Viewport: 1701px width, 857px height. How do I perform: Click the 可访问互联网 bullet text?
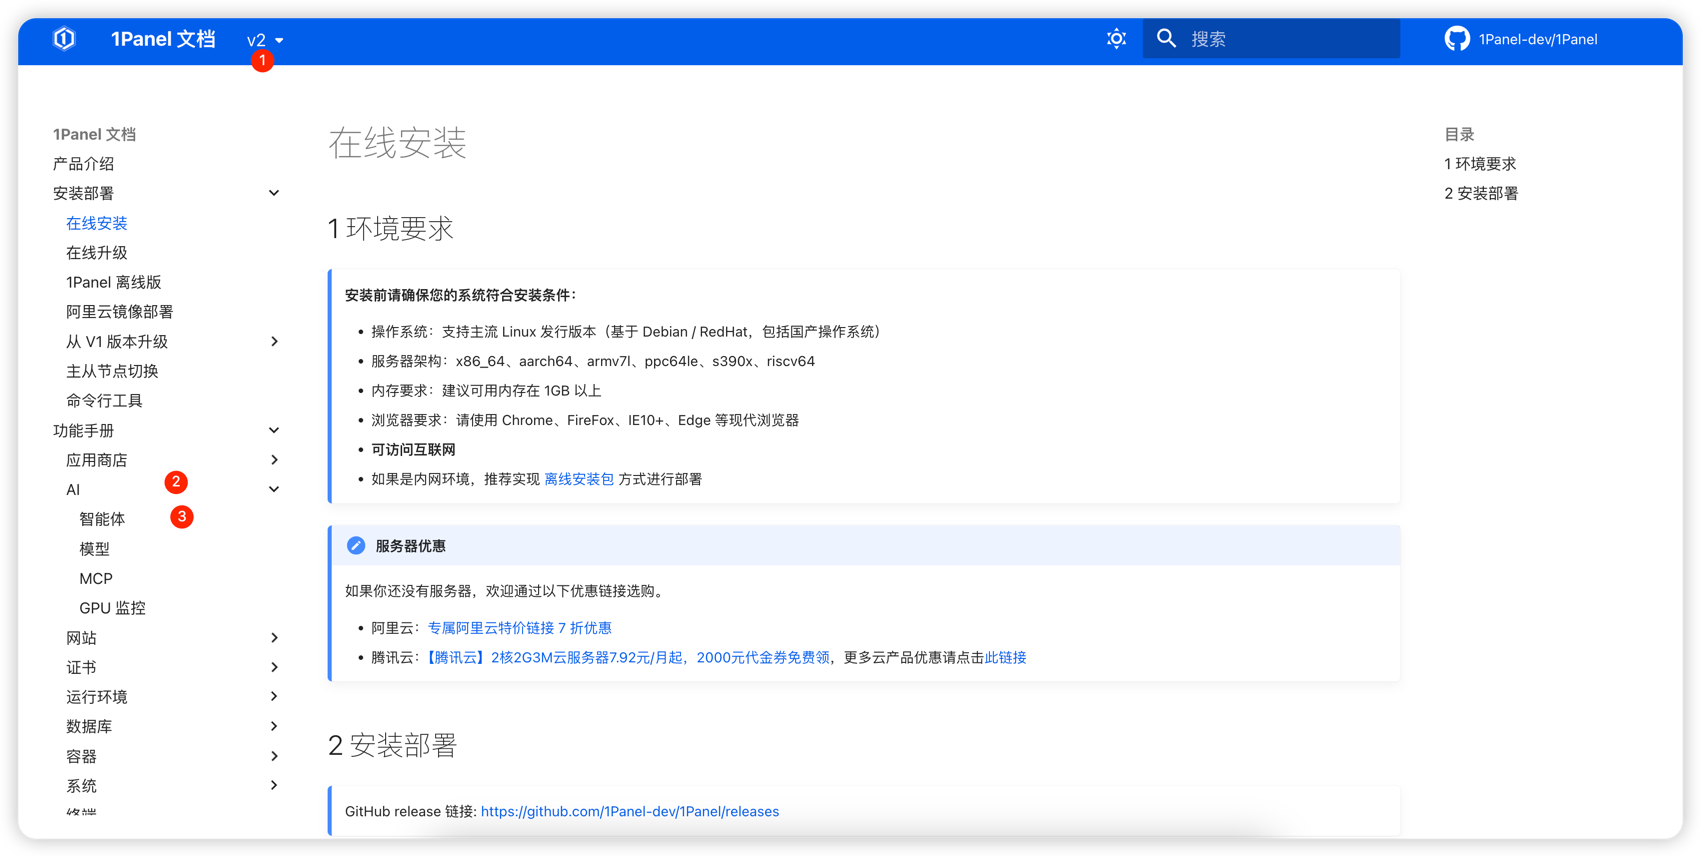(x=413, y=450)
